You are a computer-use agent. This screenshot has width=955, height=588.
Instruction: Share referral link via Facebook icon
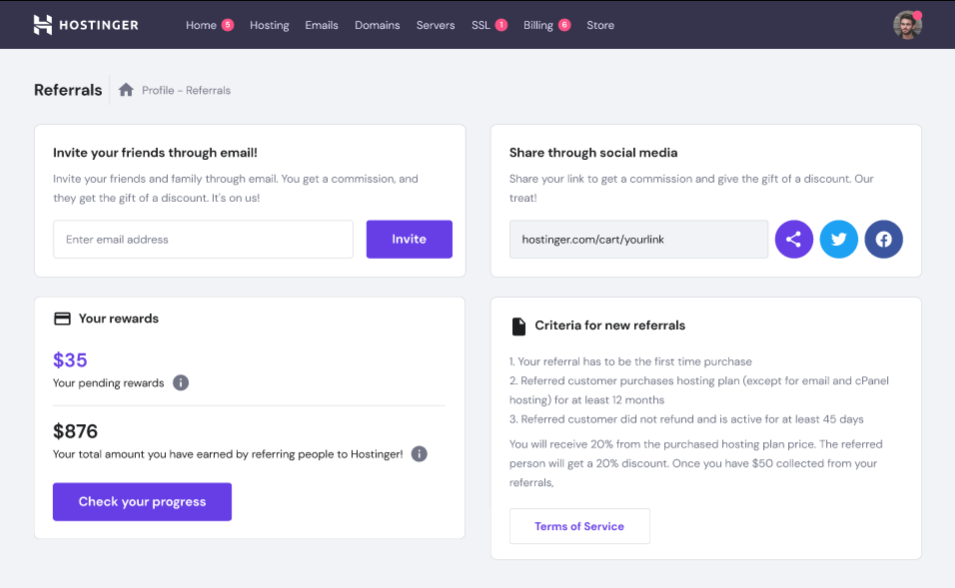pos(884,240)
